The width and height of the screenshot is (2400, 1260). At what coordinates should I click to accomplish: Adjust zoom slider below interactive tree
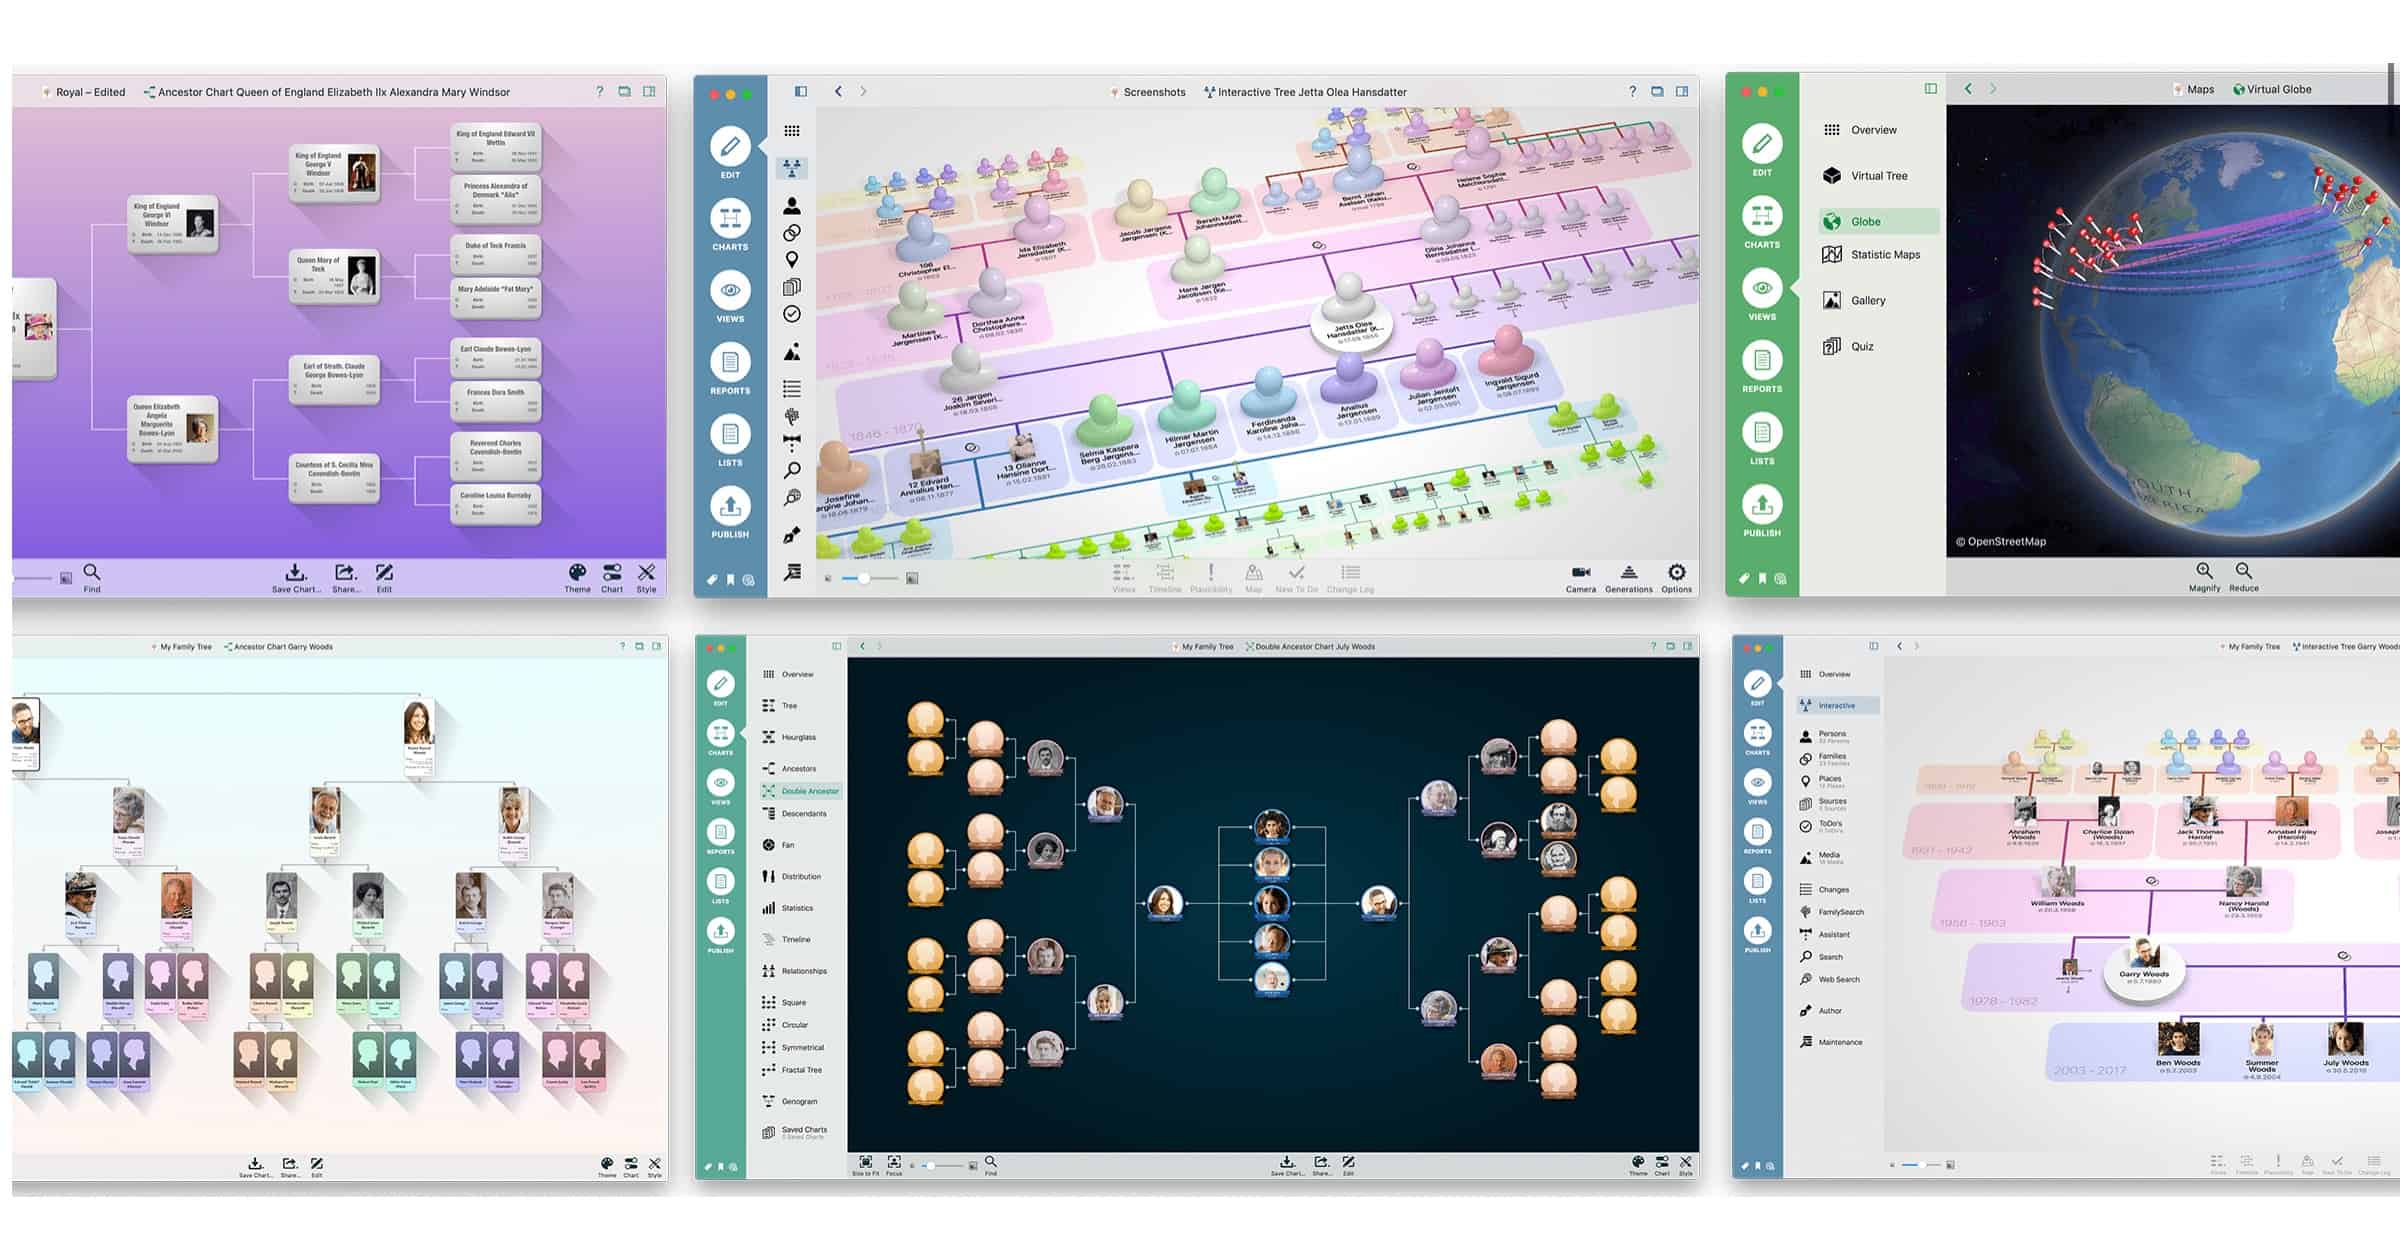coord(864,578)
